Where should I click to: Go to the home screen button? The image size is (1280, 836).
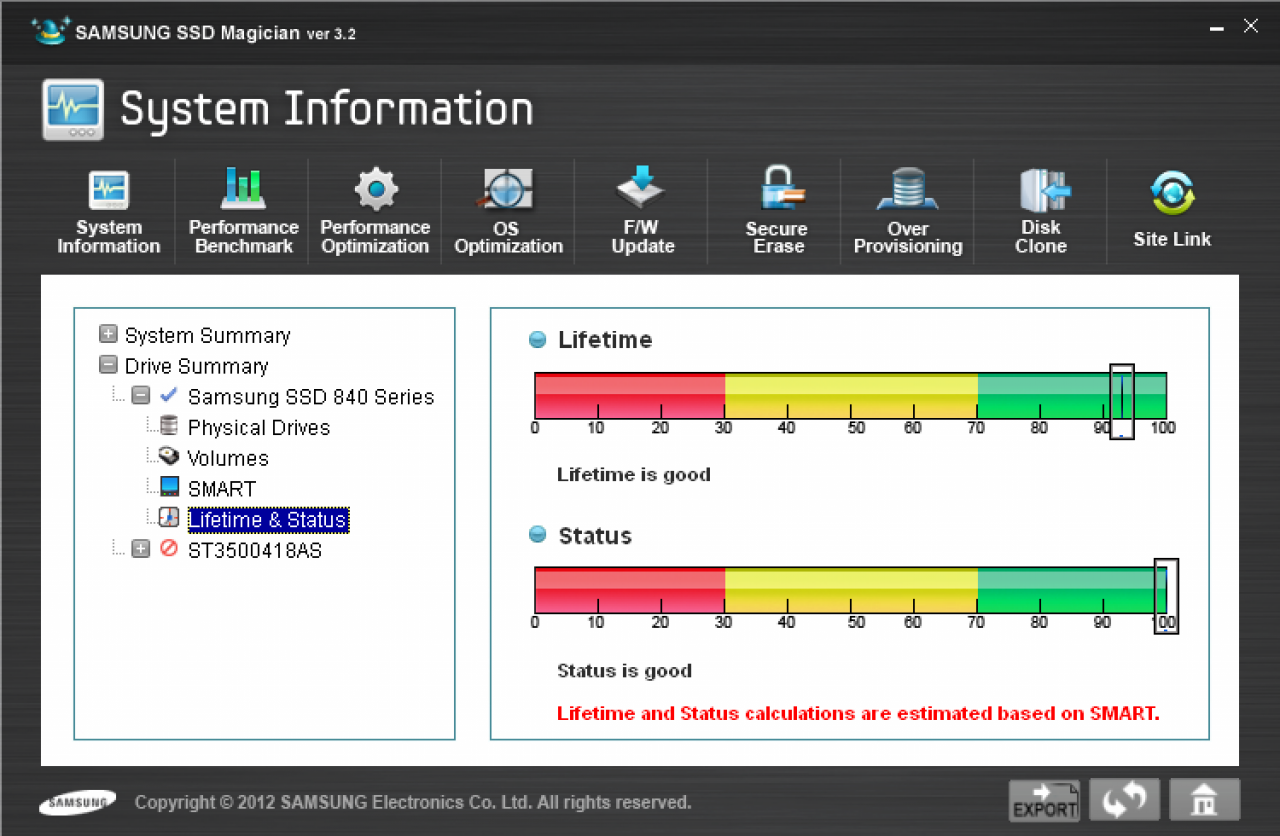[x=1204, y=800]
